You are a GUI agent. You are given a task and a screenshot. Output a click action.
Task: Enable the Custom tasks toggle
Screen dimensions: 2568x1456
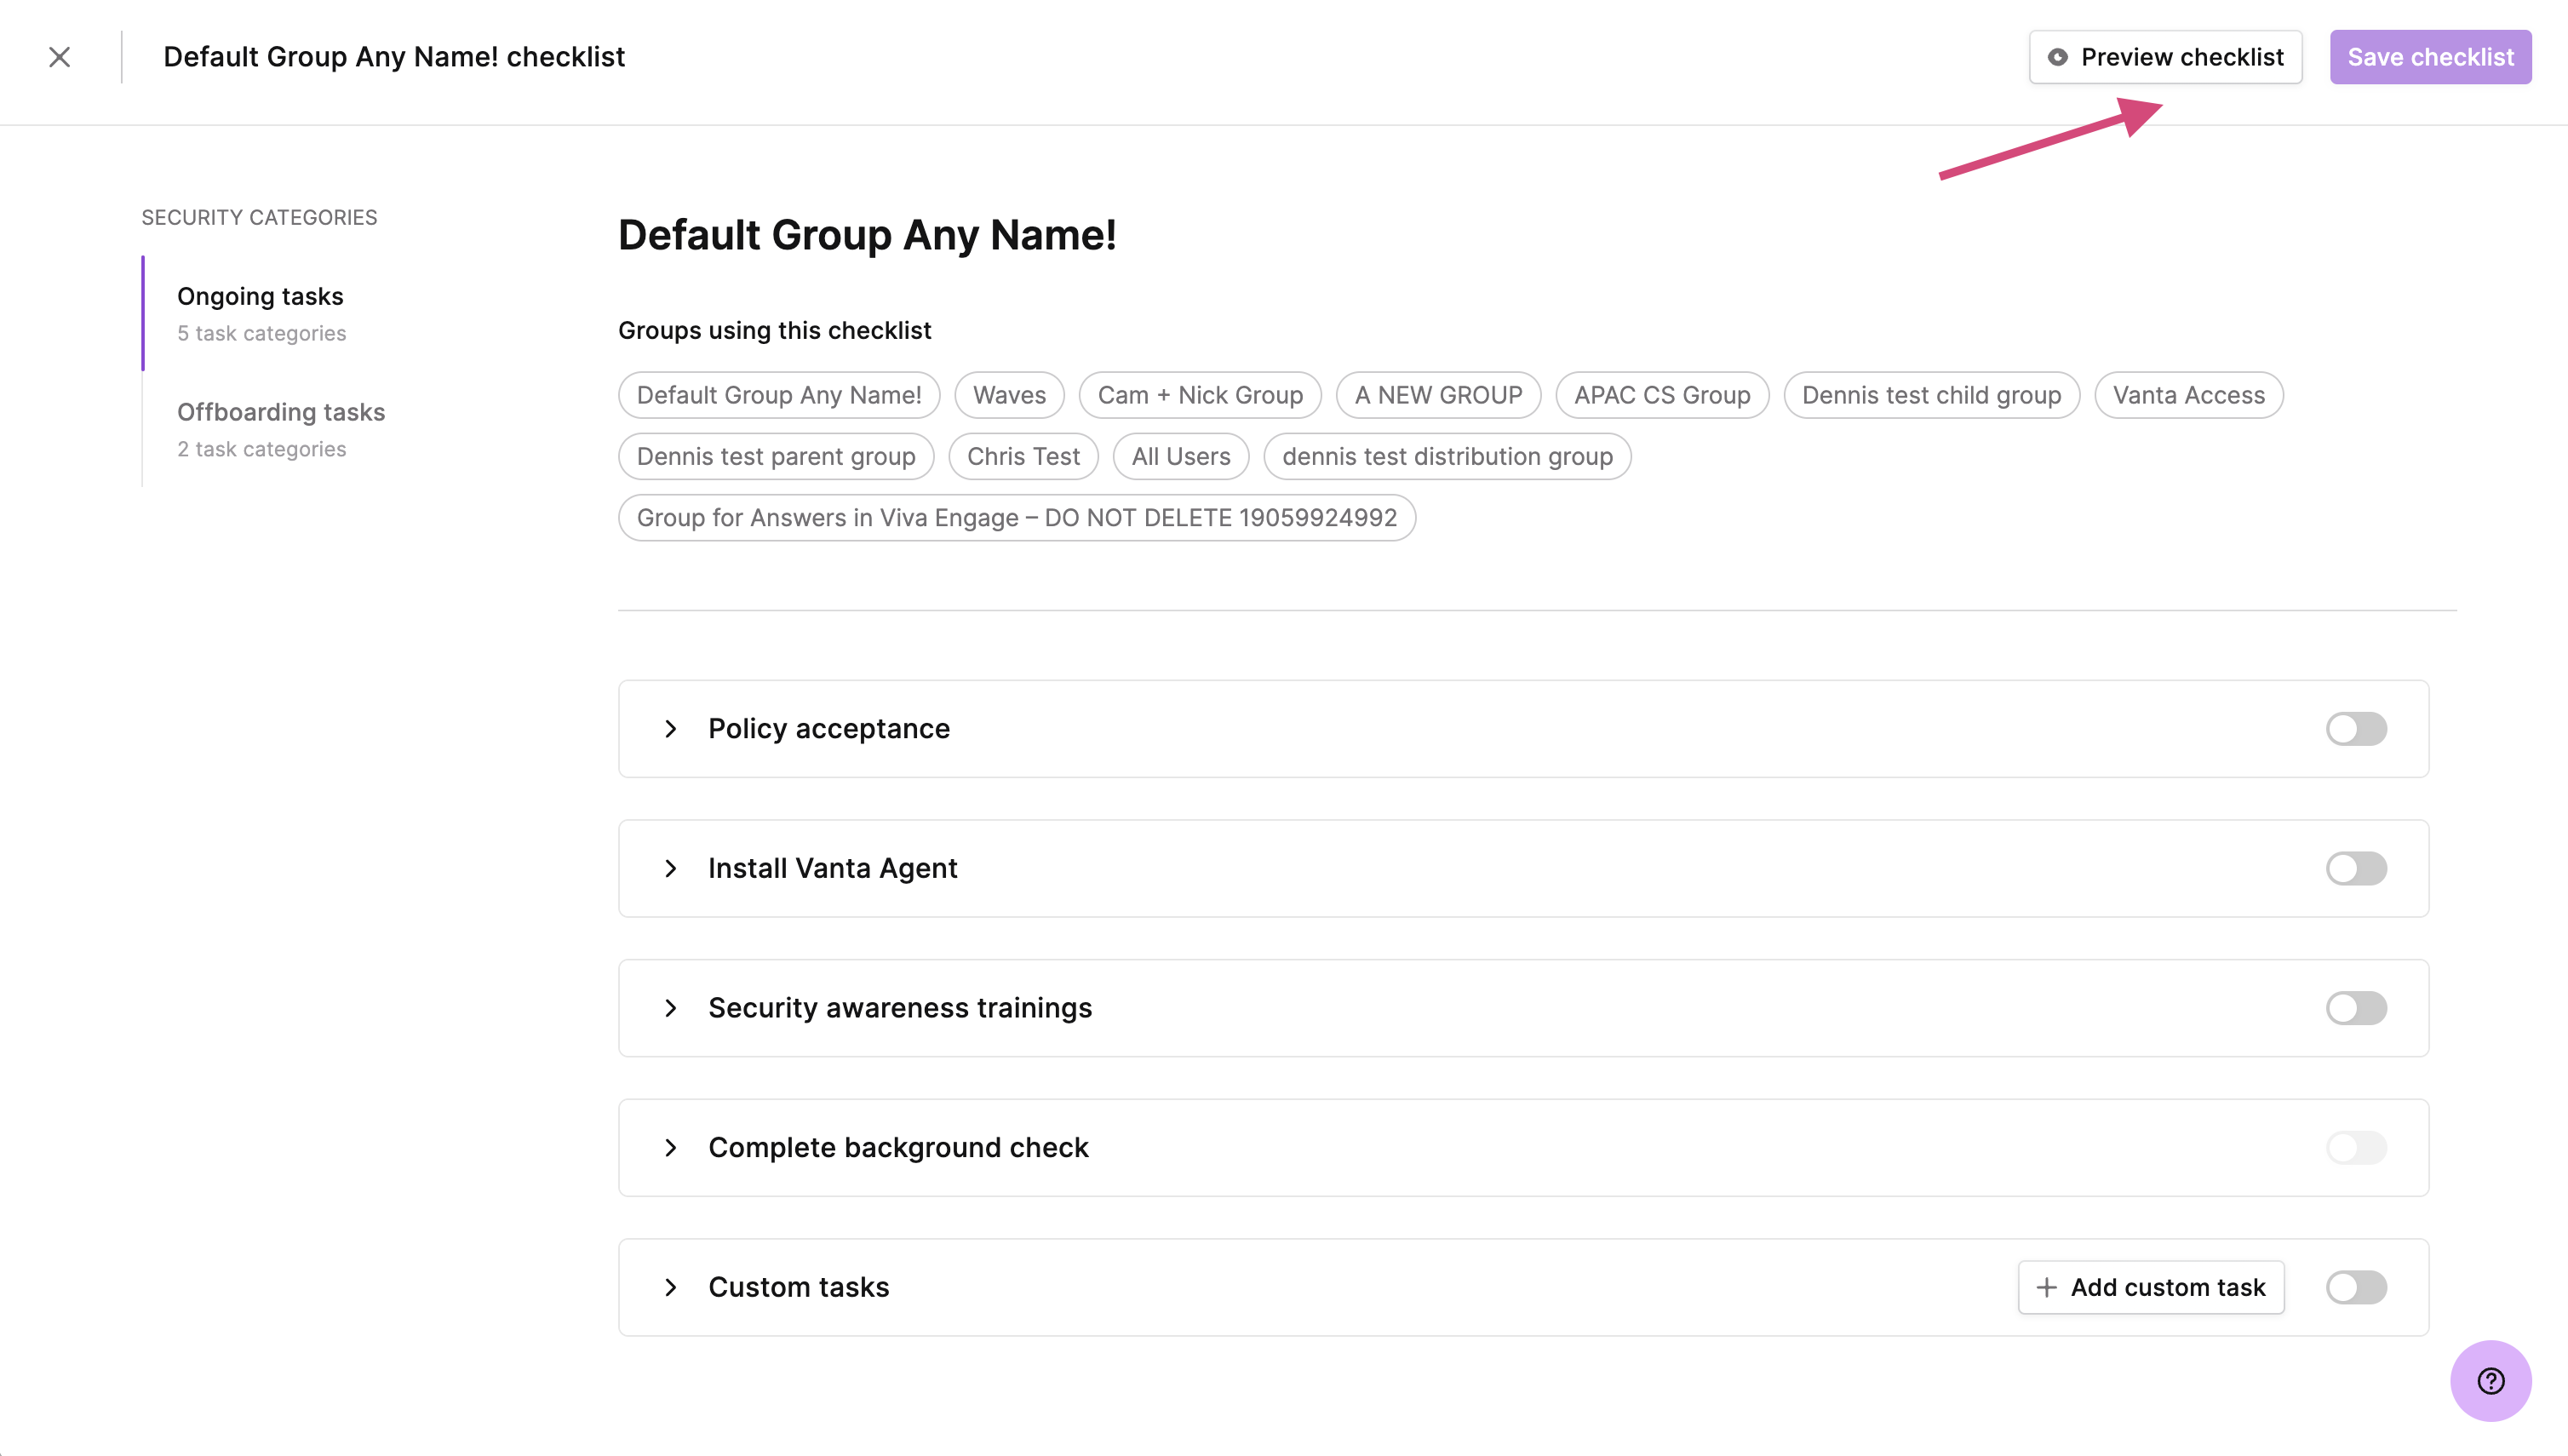(2356, 1287)
